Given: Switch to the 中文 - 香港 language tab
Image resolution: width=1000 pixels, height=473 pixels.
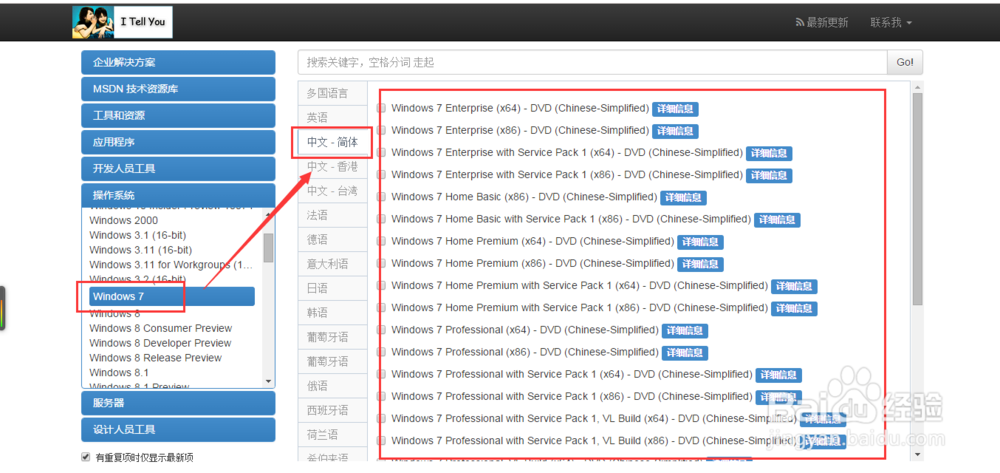Looking at the screenshot, I should click(332, 166).
